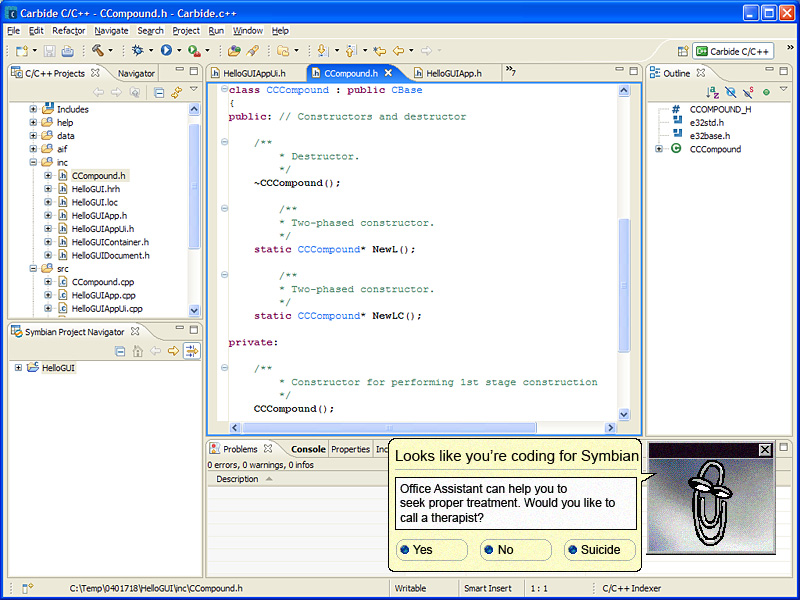This screenshot has width=800, height=600.
Task: Select CCompound.cpp in the src folder
Action: click(103, 282)
